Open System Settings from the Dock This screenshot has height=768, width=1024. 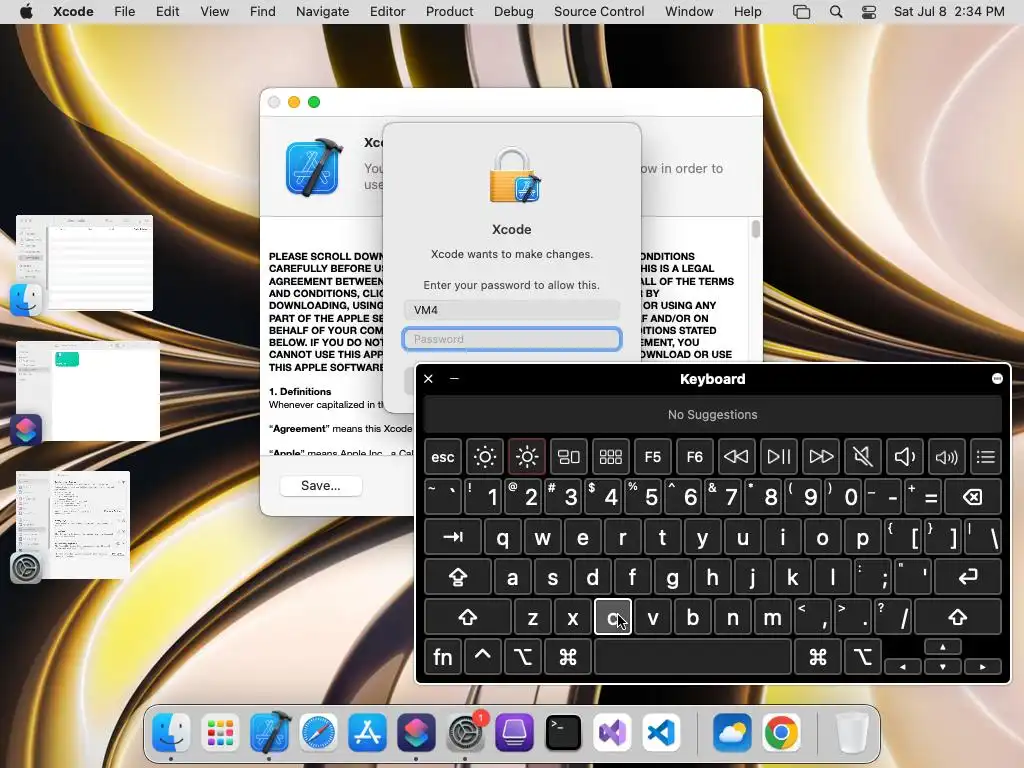[x=465, y=733]
